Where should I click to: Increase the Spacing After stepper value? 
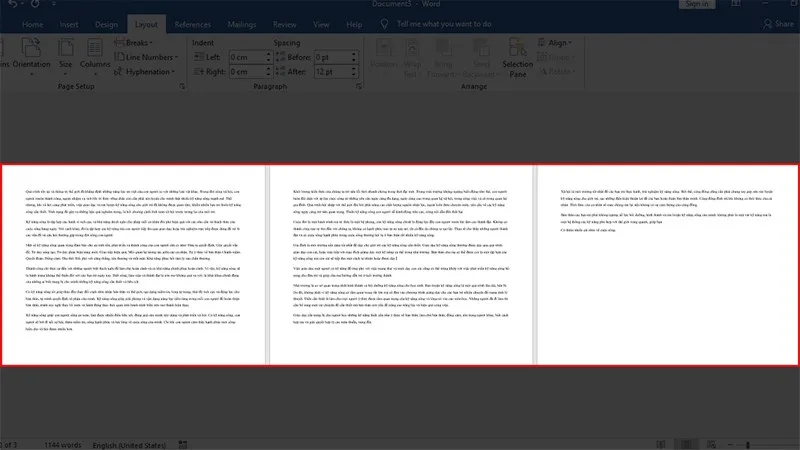(x=354, y=69)
